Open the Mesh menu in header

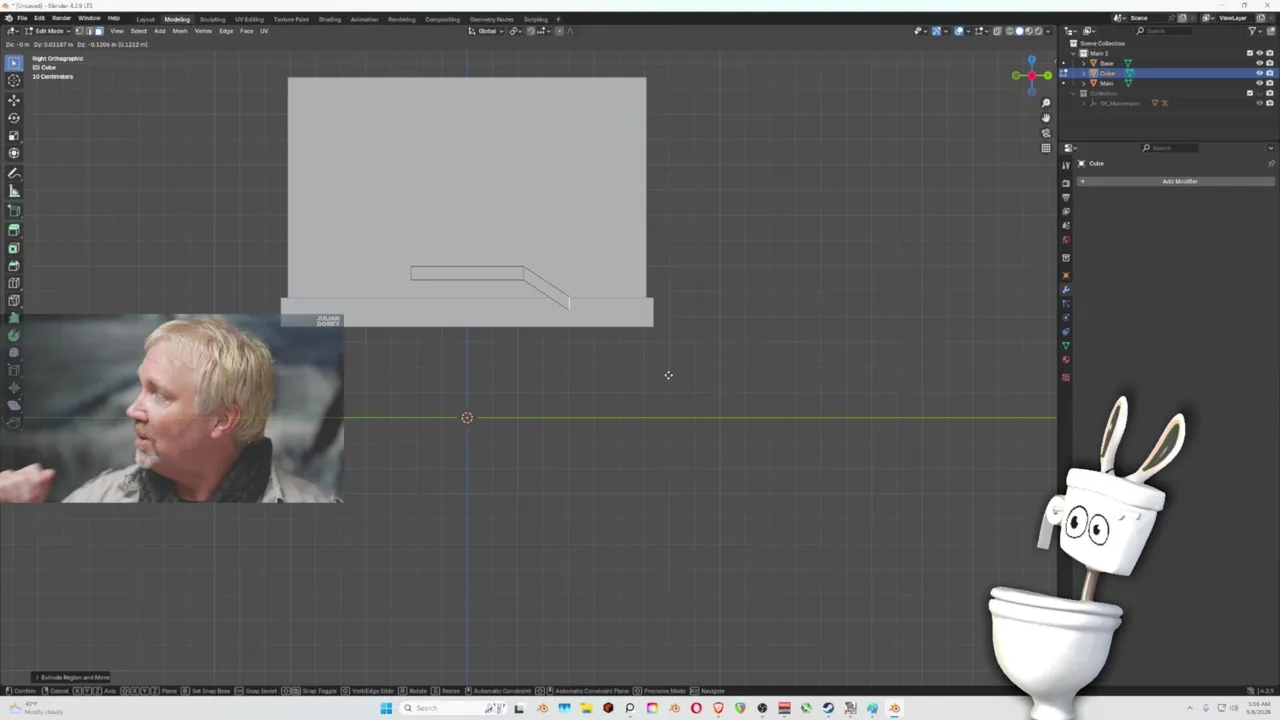(x=180, y=31)
